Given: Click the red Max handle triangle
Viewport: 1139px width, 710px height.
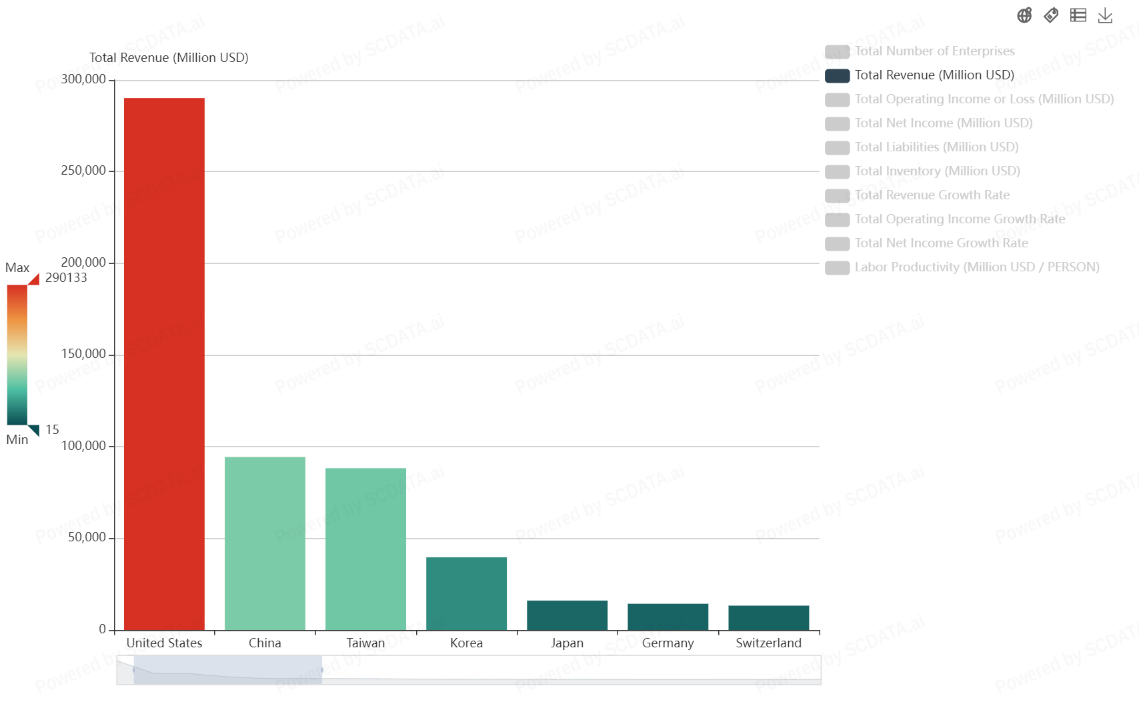Looking at the screenshot, I should [x=33, y=279].
